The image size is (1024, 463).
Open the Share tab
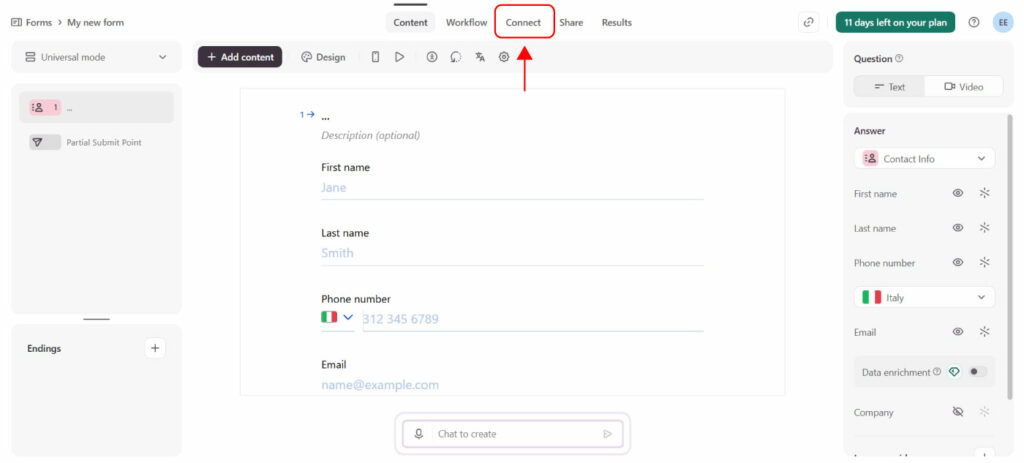coord(571,22)
